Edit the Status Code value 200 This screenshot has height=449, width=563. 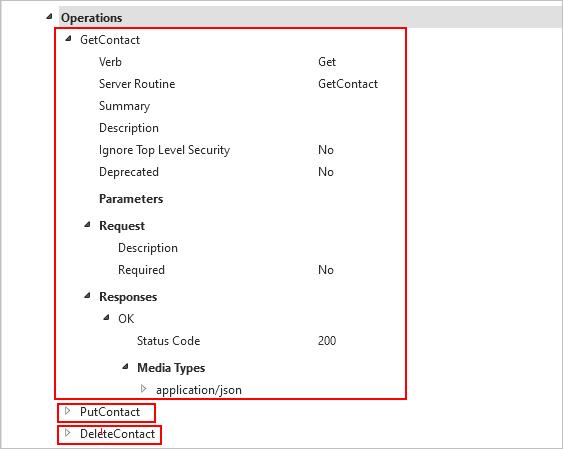click(327, 341)
